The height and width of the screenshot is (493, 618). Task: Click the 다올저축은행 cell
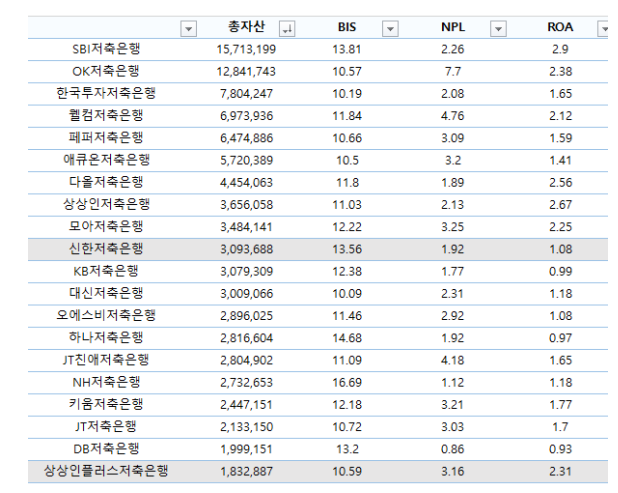(x=106, y=182)
